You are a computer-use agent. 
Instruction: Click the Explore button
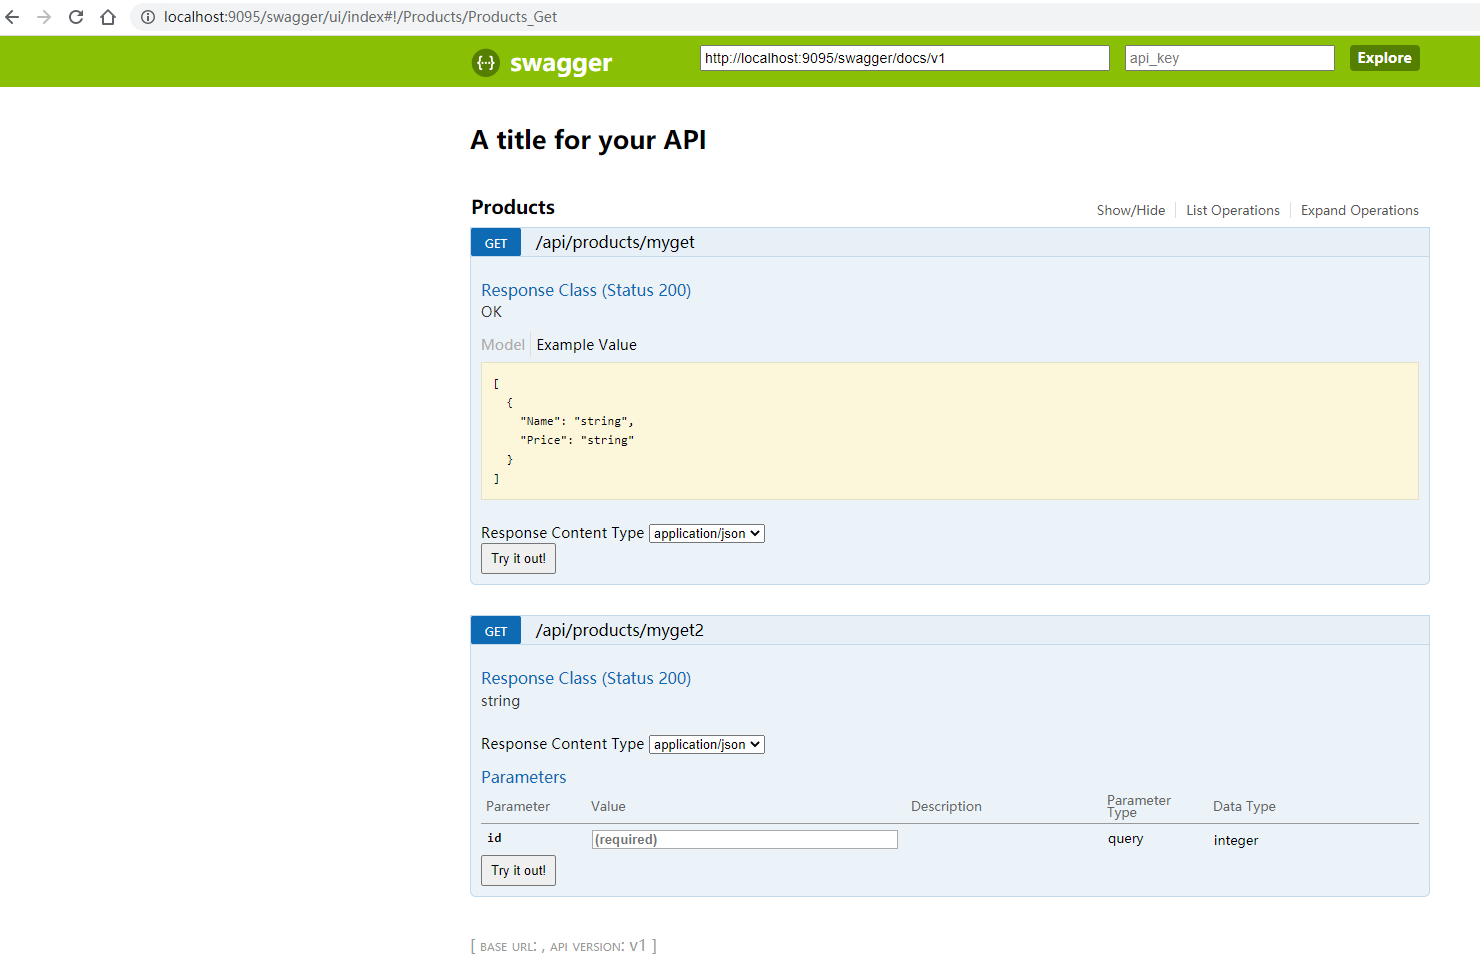(x=1384, y=58)
